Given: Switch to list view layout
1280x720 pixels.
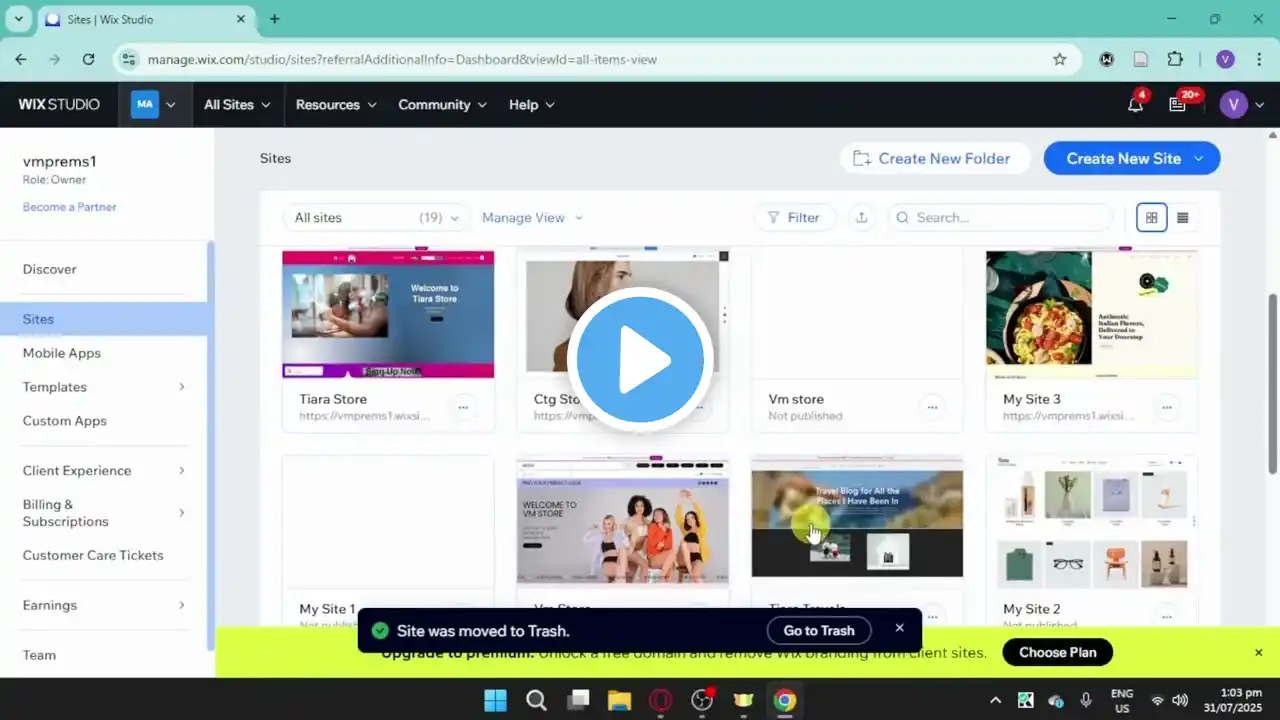Looking at the screenshot, I should (x=1183, y=217).
